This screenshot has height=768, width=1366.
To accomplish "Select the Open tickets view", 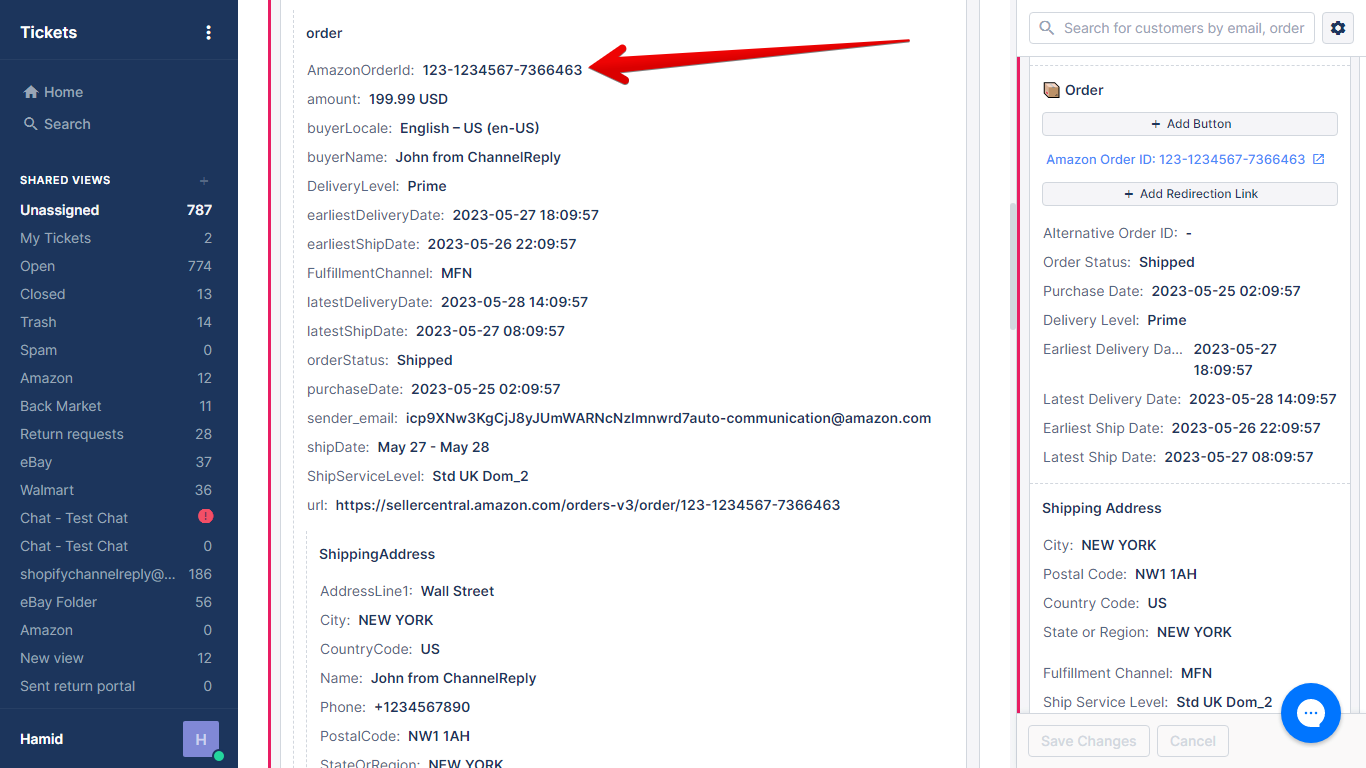I will pyautogui.click(x=116, y=266).
